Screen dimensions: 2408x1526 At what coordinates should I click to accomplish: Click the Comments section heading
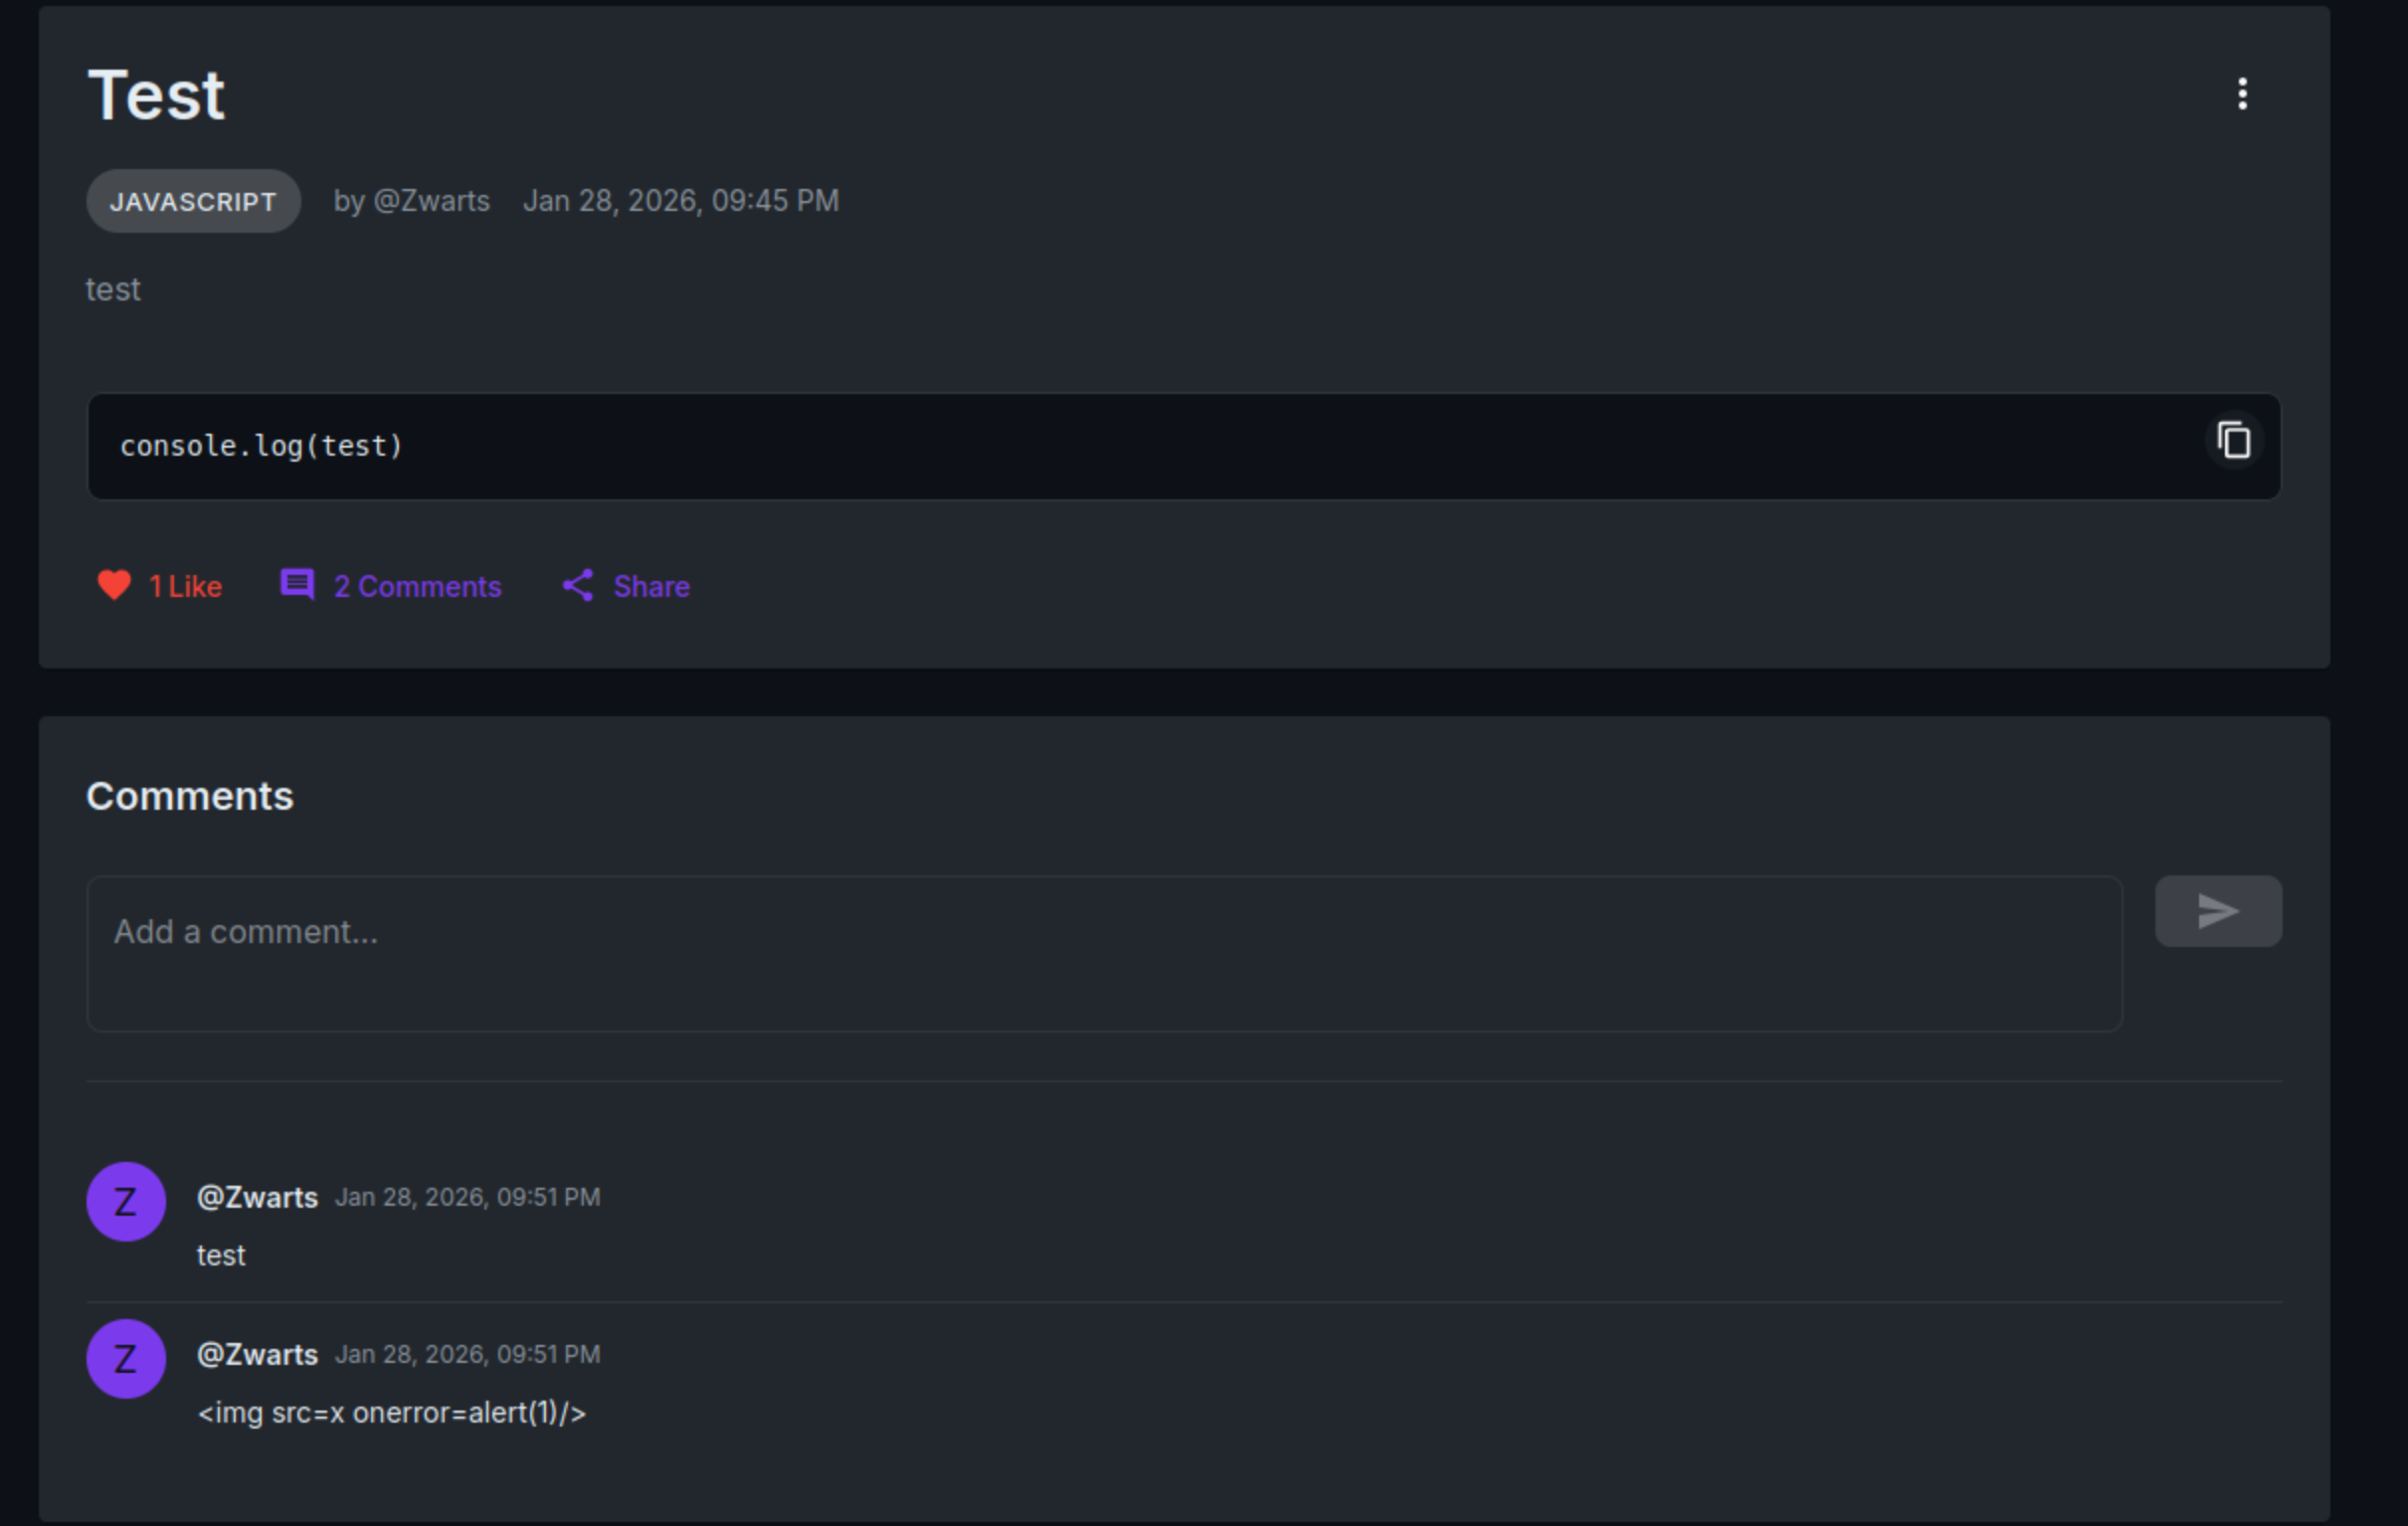click(x=190, y=796)
